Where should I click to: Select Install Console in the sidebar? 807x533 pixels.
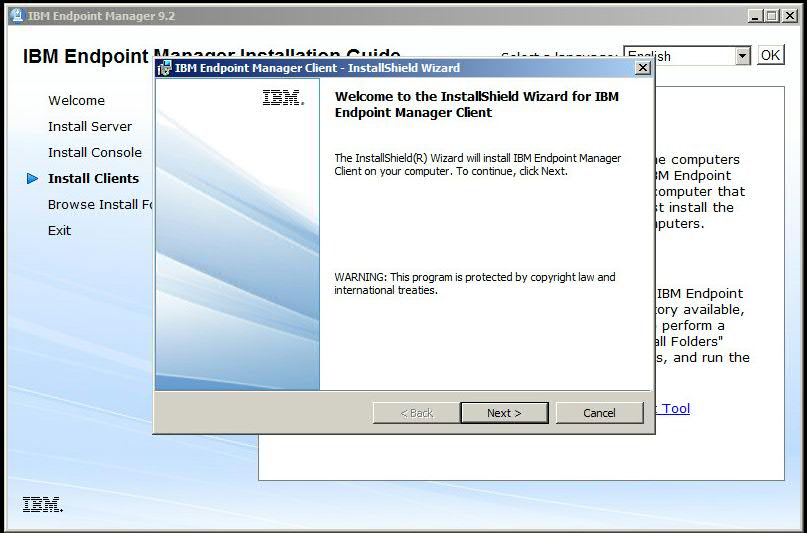(x=95, y=153)
